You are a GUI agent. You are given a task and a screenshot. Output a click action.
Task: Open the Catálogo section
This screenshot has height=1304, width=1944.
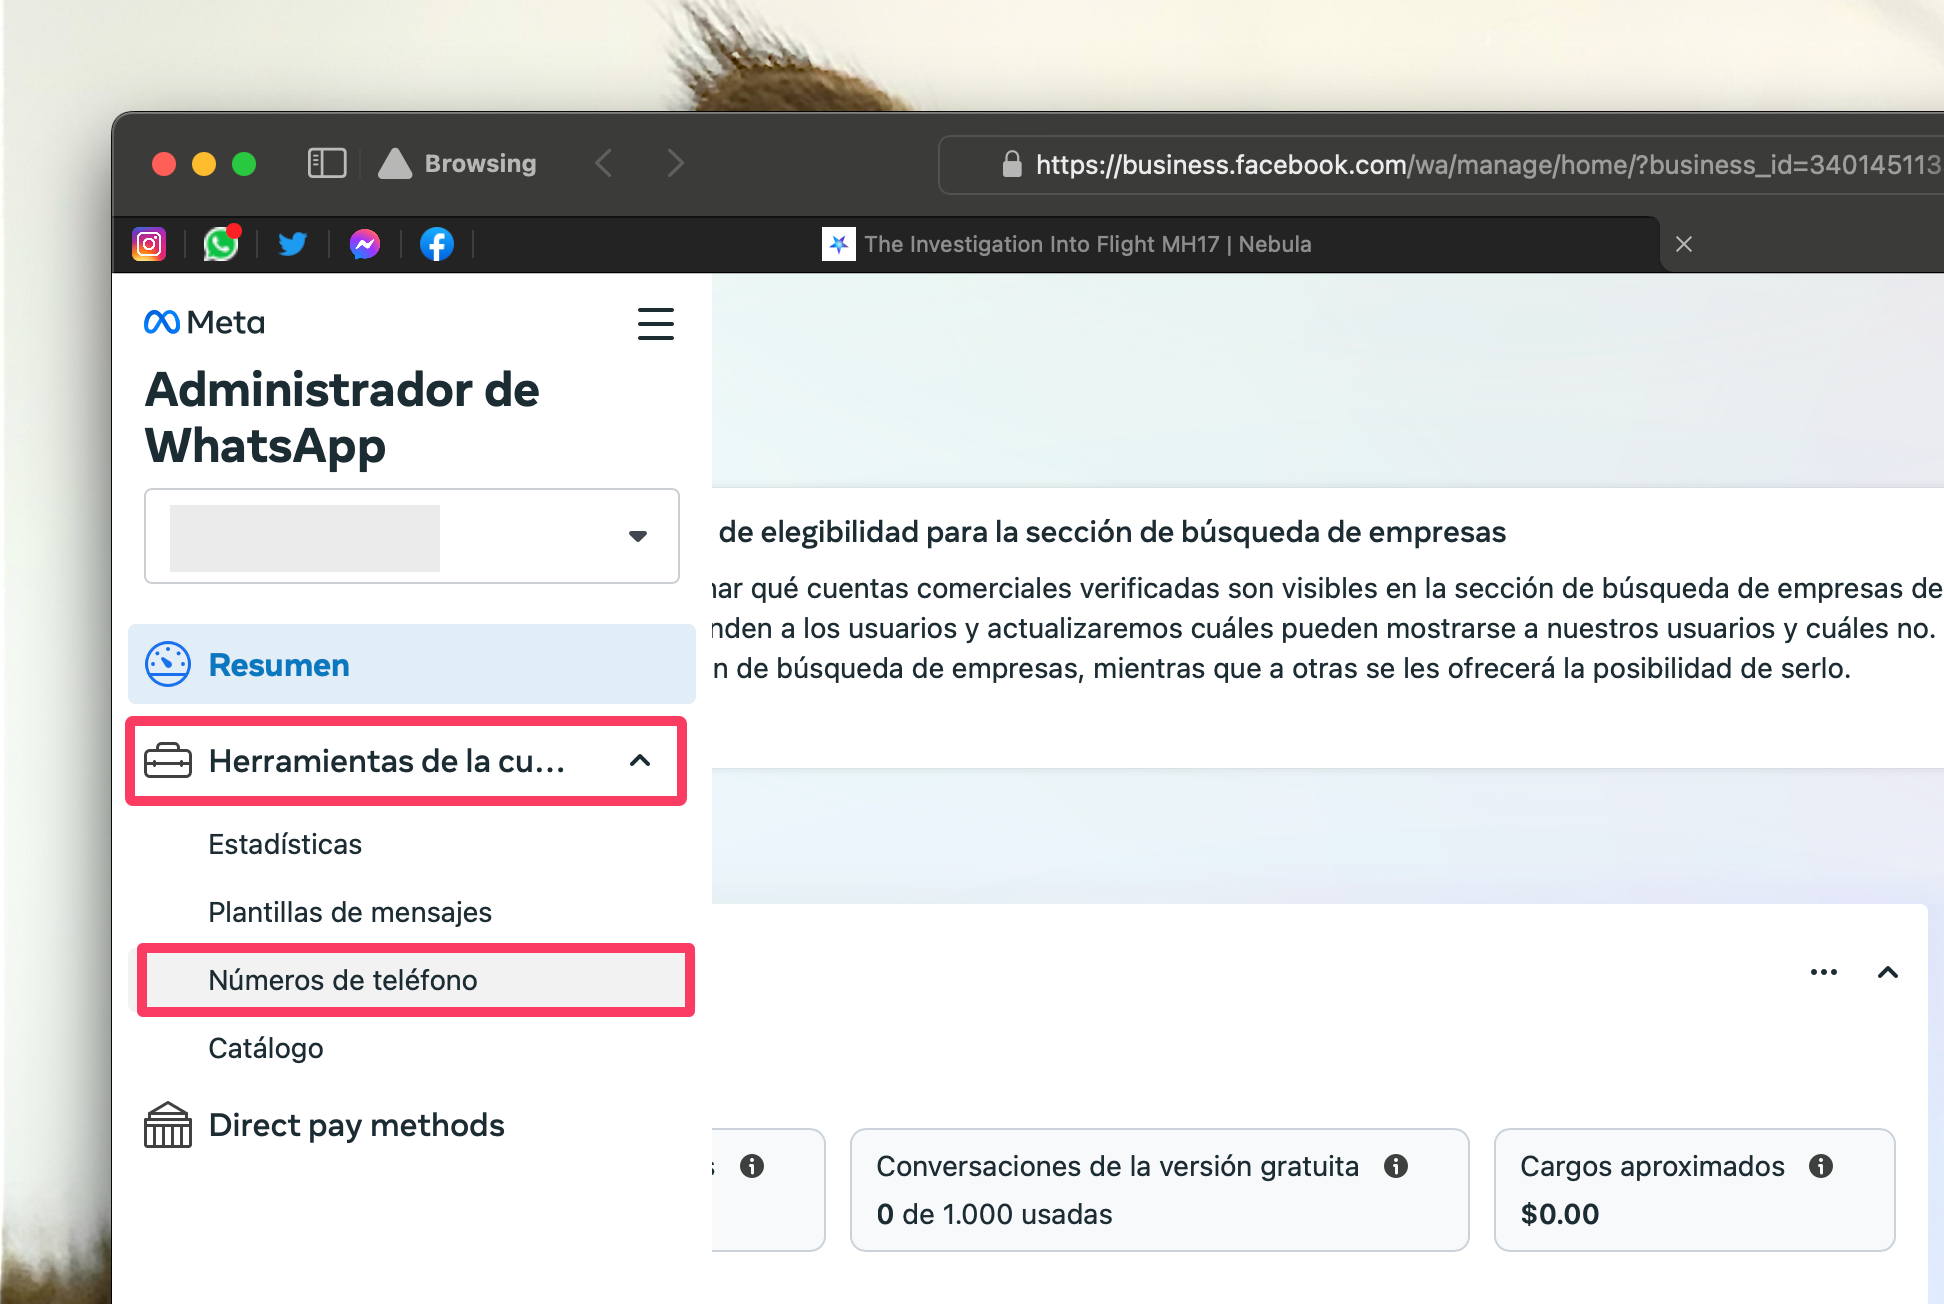(x=265, y=1047)
